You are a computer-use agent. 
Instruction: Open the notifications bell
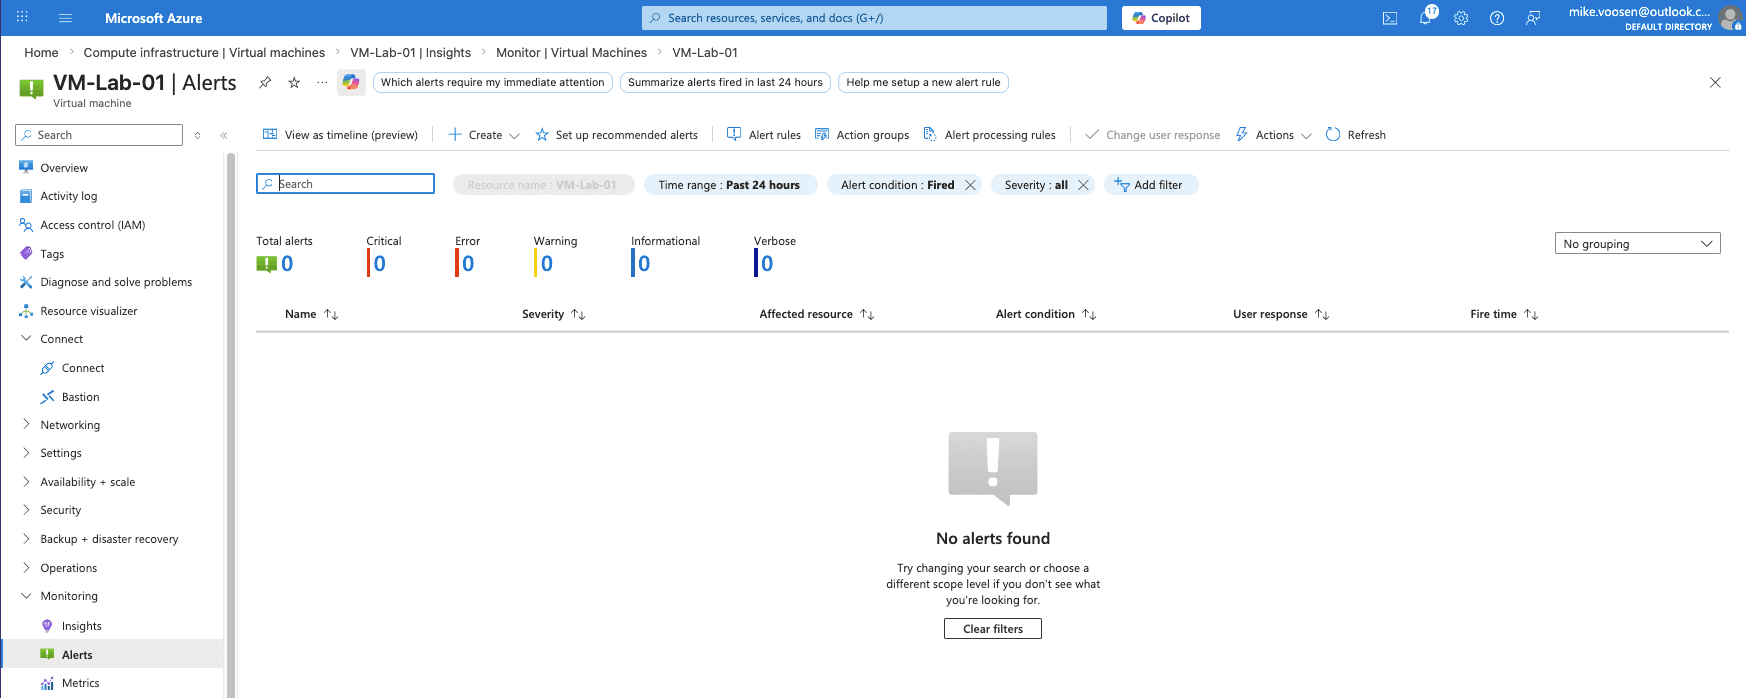point(1426,18)
